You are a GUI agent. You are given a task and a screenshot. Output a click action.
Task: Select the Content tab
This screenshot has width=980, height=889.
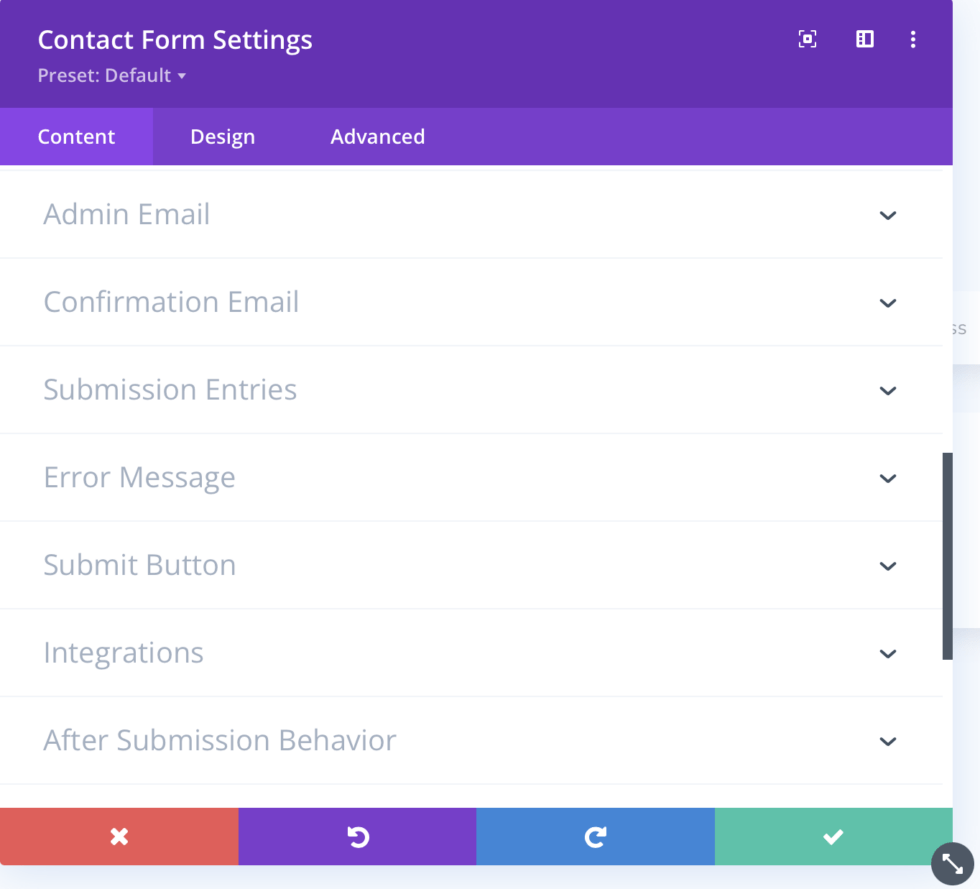(x=75, y=136)
